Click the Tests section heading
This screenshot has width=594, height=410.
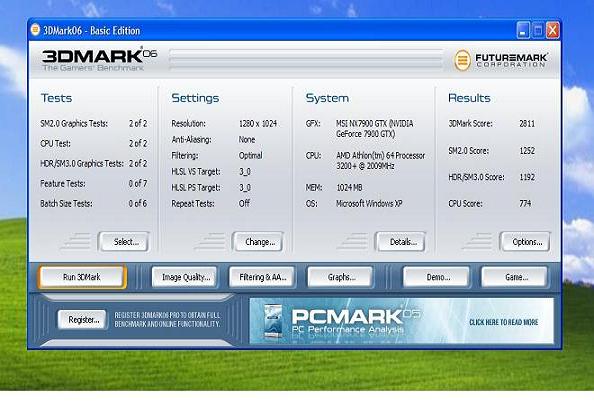click(56, 98)
